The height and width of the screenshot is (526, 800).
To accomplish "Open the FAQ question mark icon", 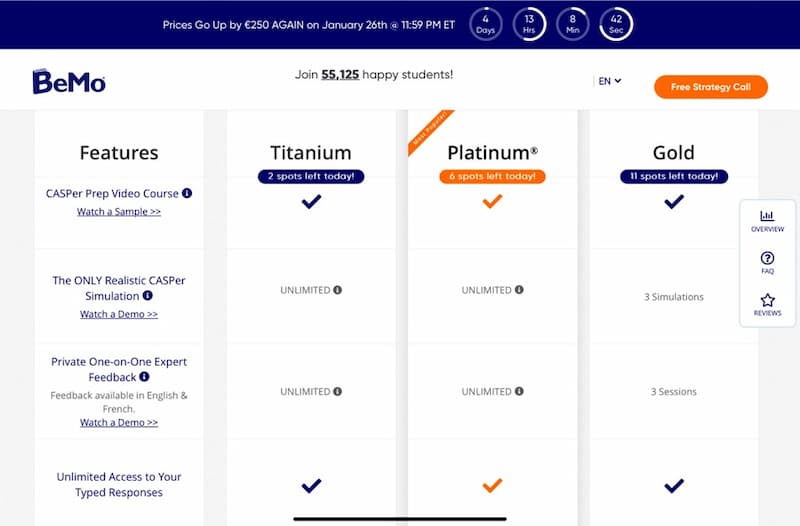I will [767, 263].
